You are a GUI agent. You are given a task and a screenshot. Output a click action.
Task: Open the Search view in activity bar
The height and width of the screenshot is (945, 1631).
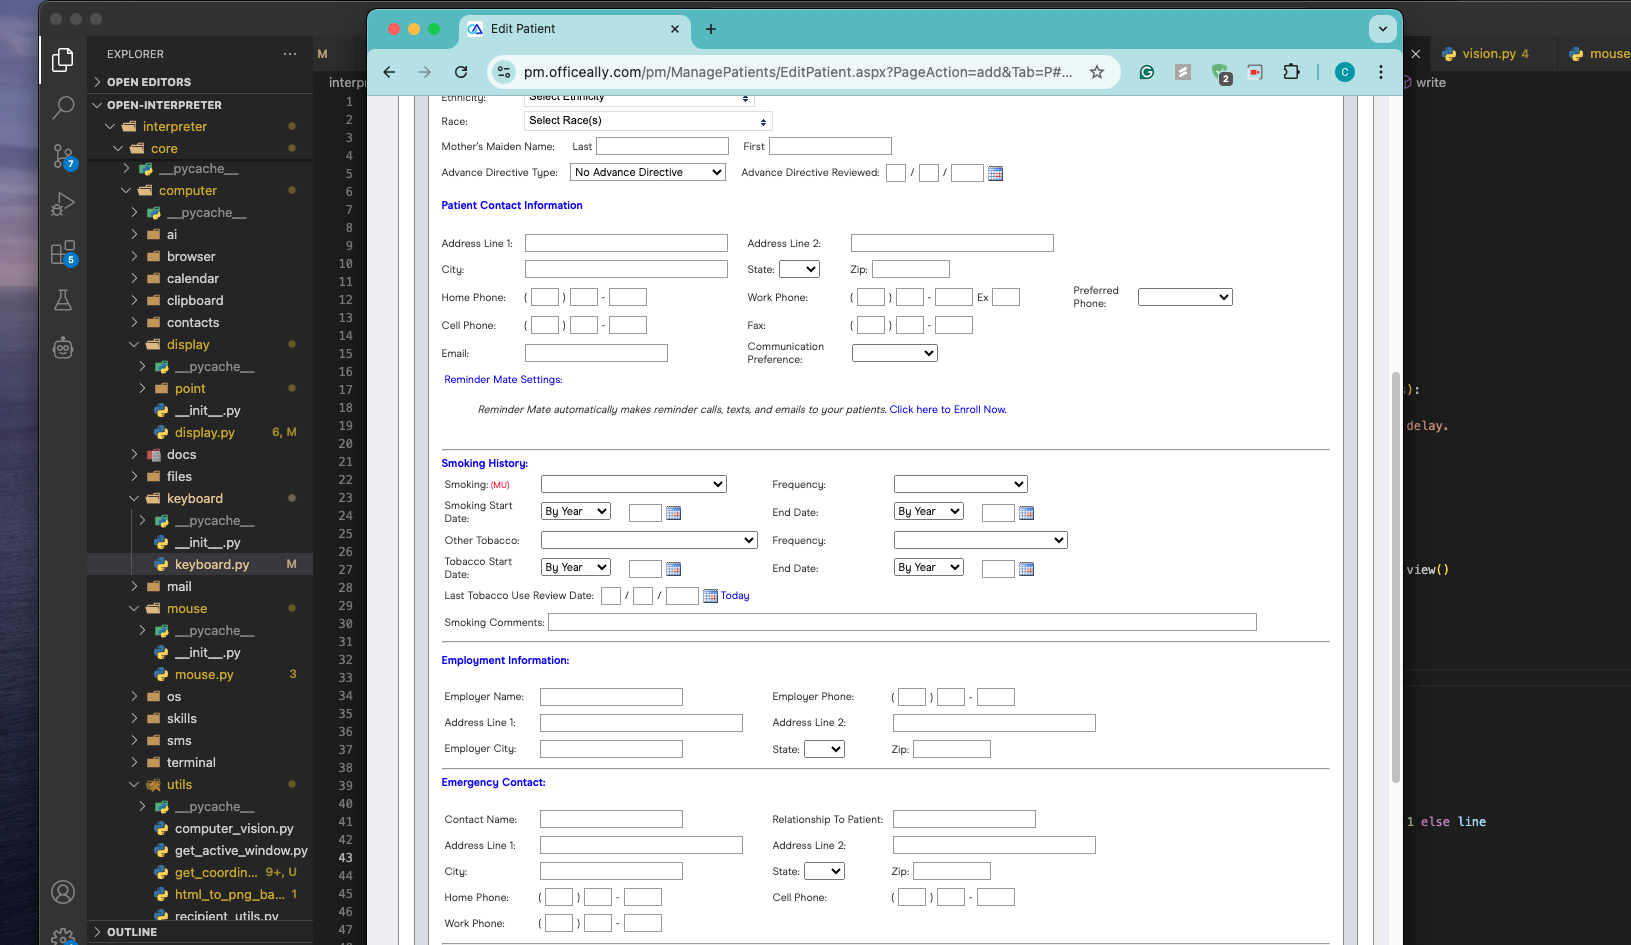pyautogui.click(x=63, y=107)
